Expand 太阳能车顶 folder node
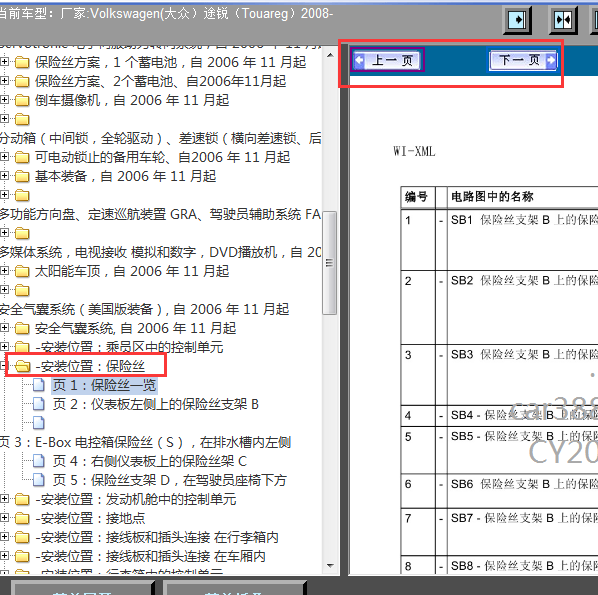Viewport: 598px width, 595px height. 4,270
